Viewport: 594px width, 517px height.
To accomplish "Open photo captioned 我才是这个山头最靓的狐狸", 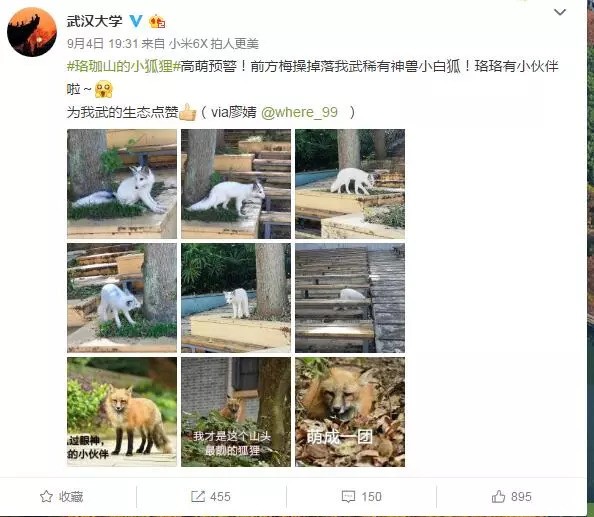I will tap(236, 412).
